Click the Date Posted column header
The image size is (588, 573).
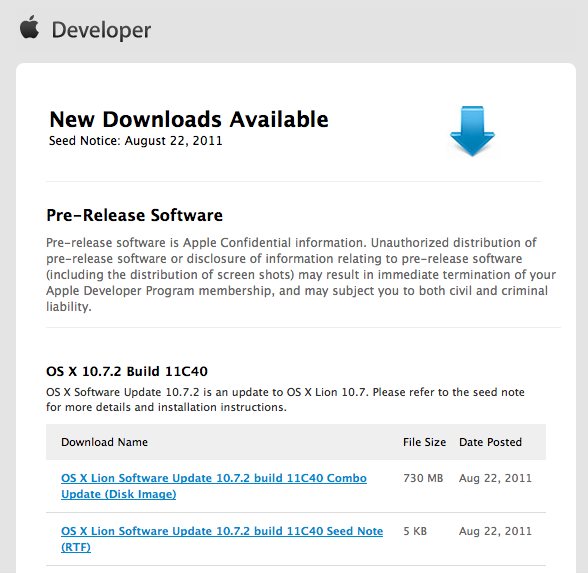(x=490, y=442)
